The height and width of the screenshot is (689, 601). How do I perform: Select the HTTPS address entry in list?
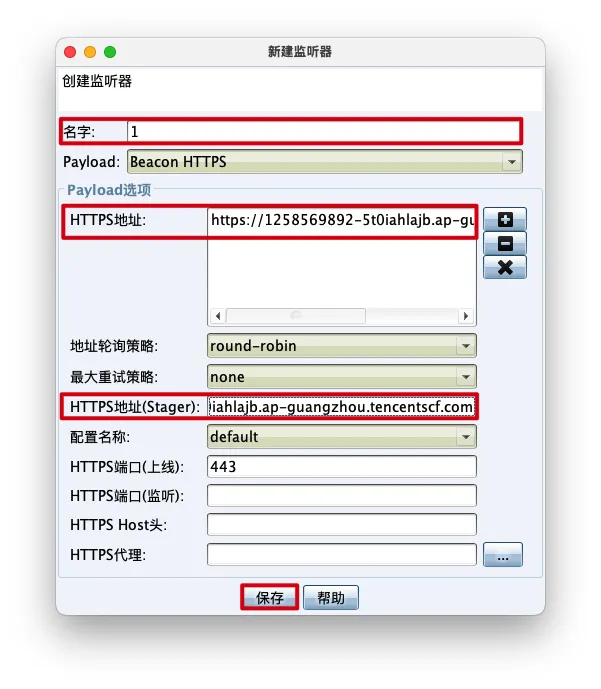(342, 220)
